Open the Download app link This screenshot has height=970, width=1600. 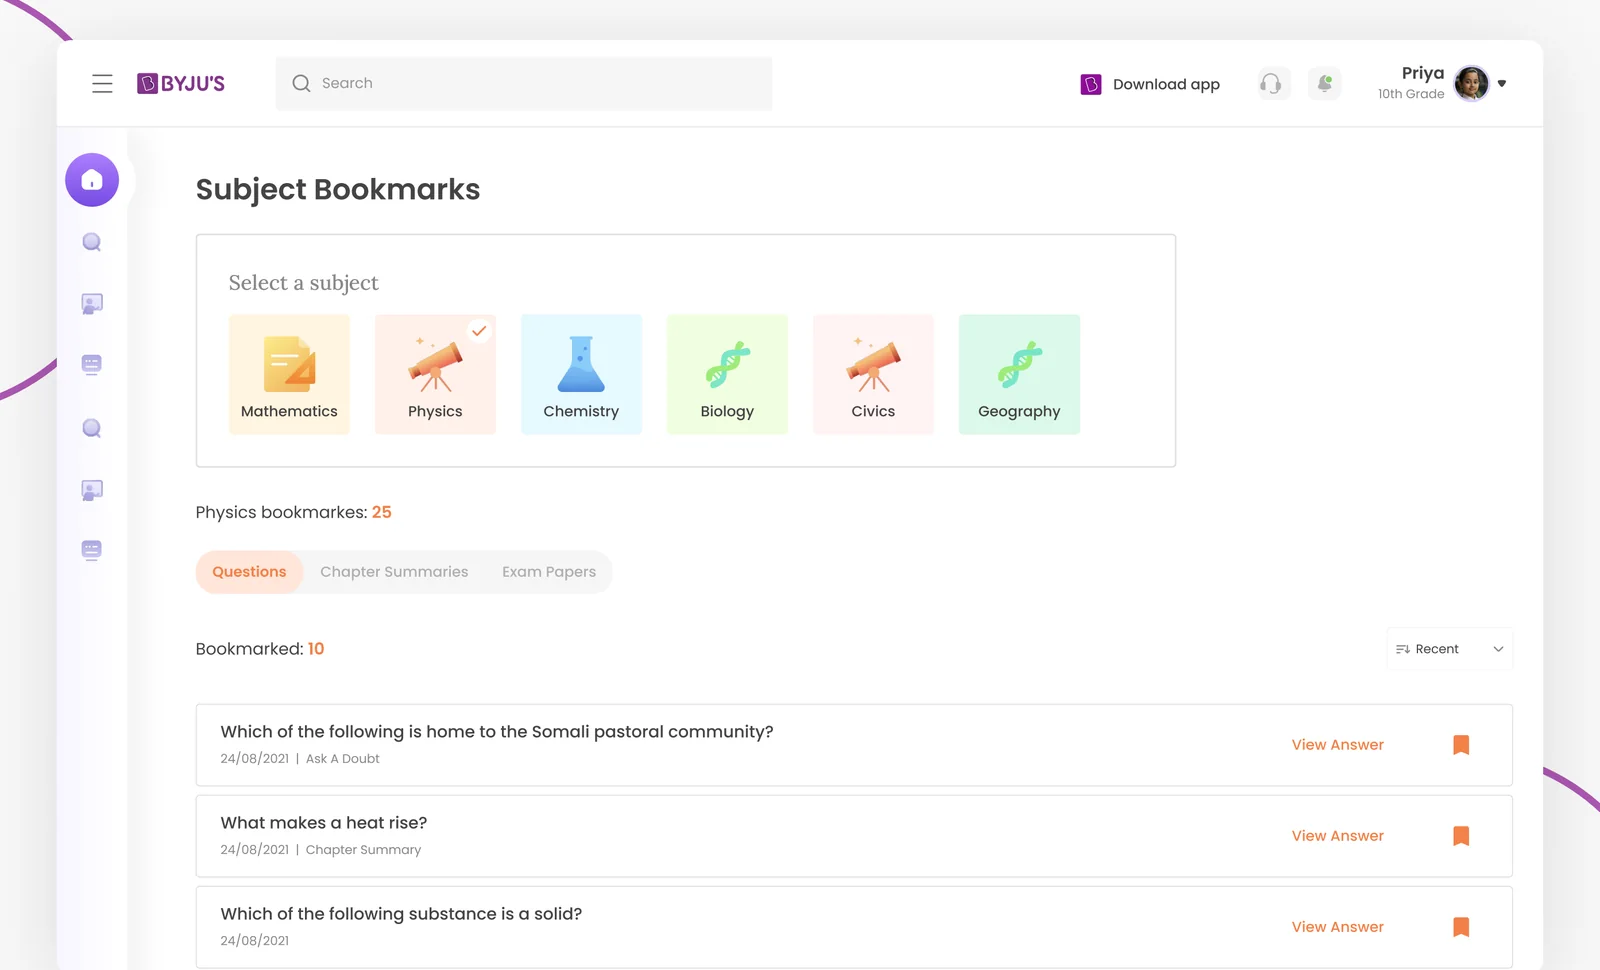pyautogui.click(x=1166, y=84)
